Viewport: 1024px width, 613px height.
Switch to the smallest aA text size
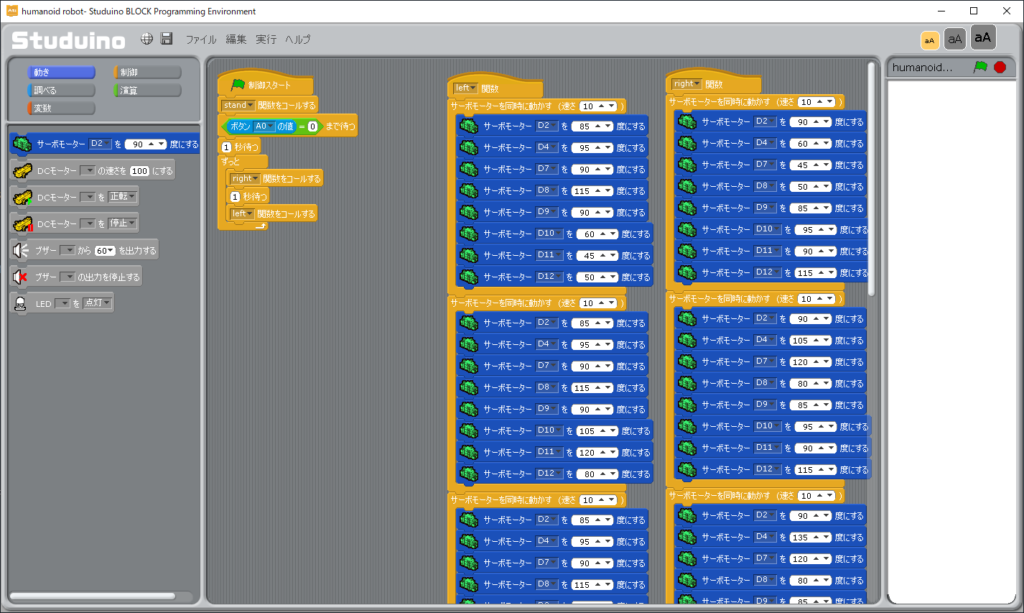(x=930, y=39)
